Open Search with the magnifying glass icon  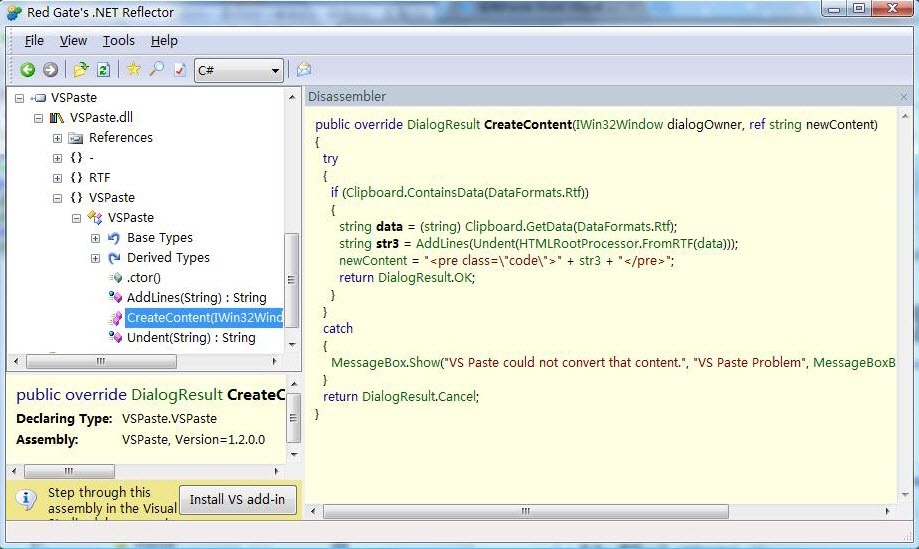[156, 70]
